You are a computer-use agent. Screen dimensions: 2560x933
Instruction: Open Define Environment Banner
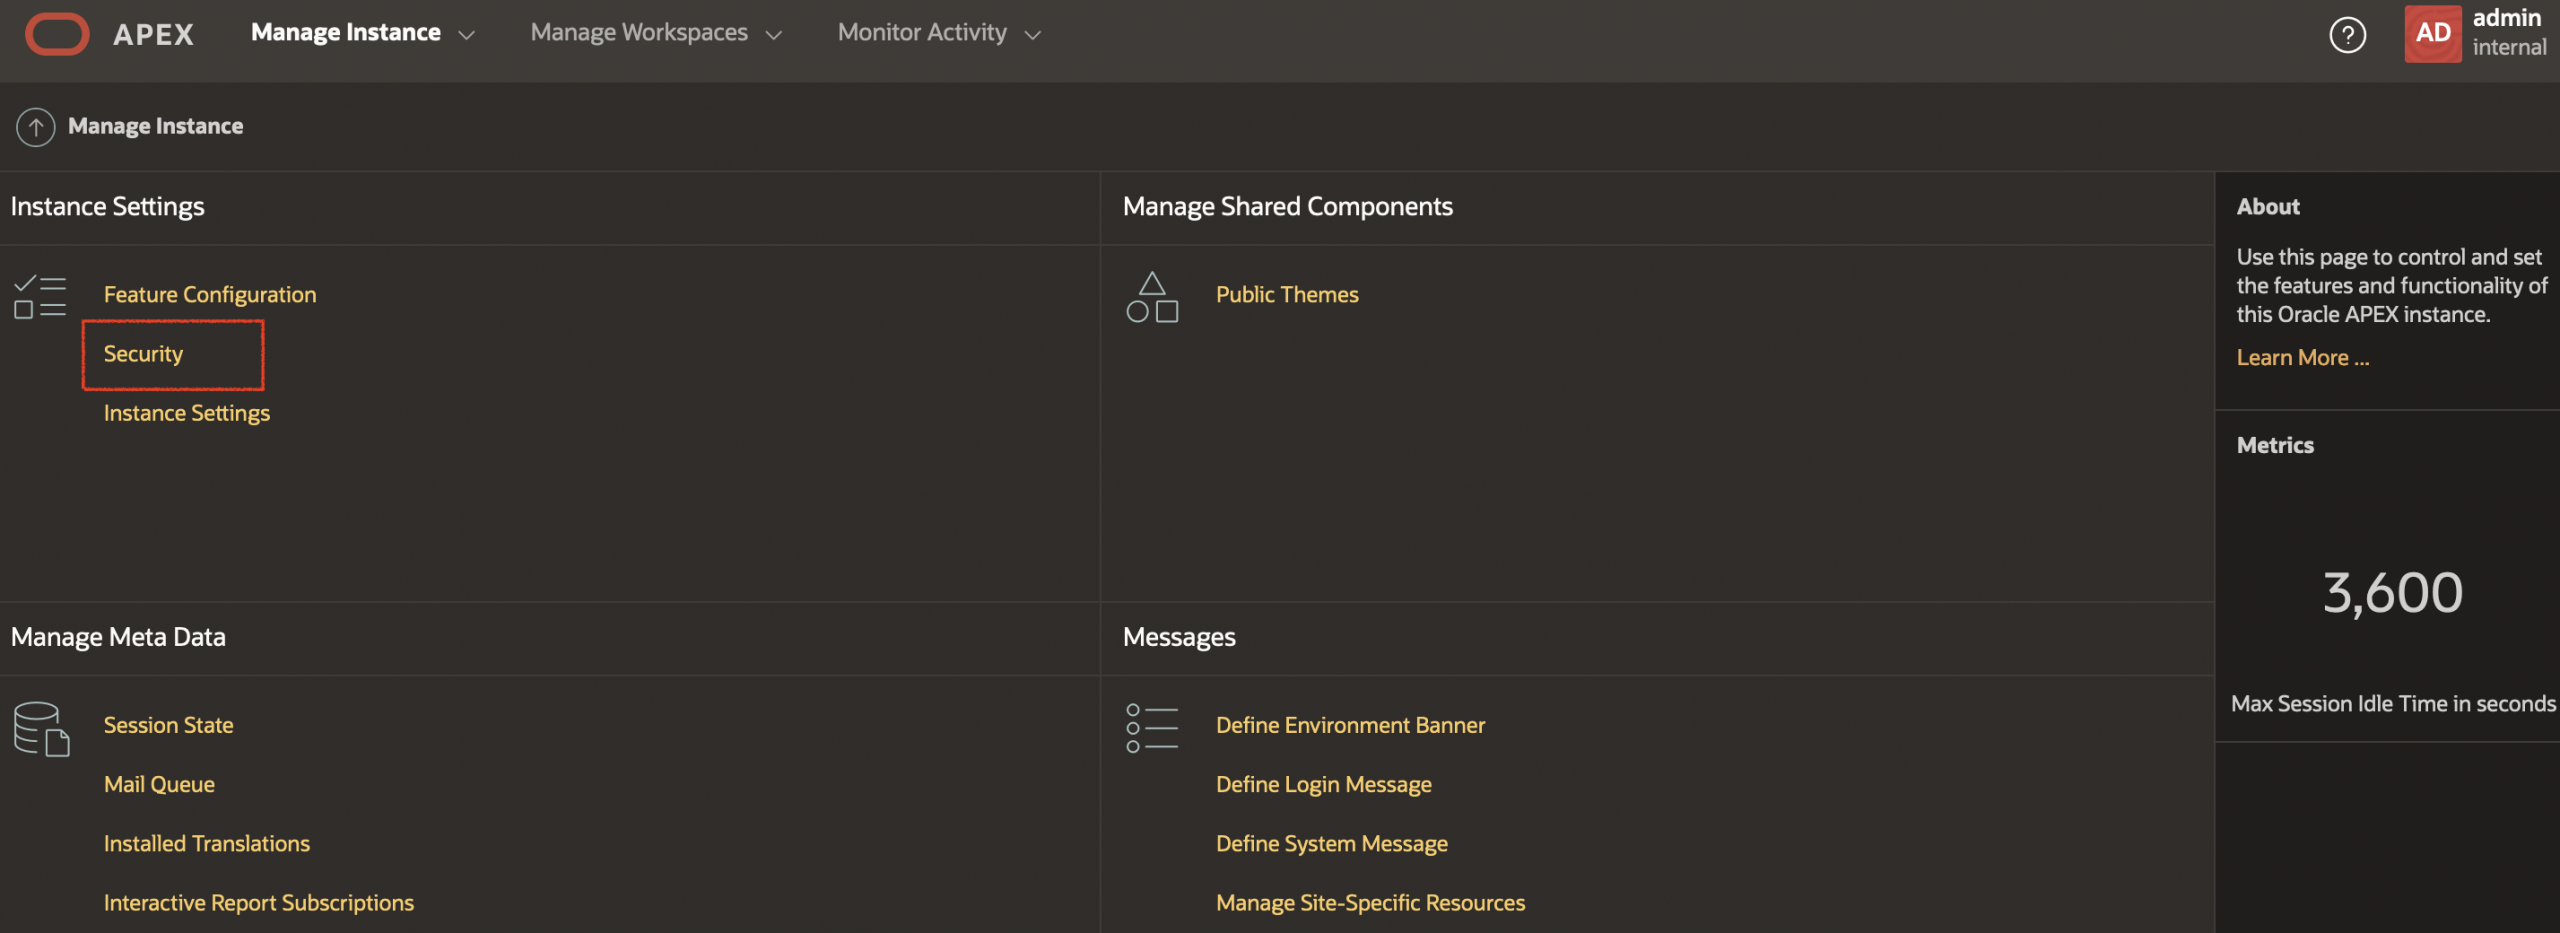coord(1350,725)
